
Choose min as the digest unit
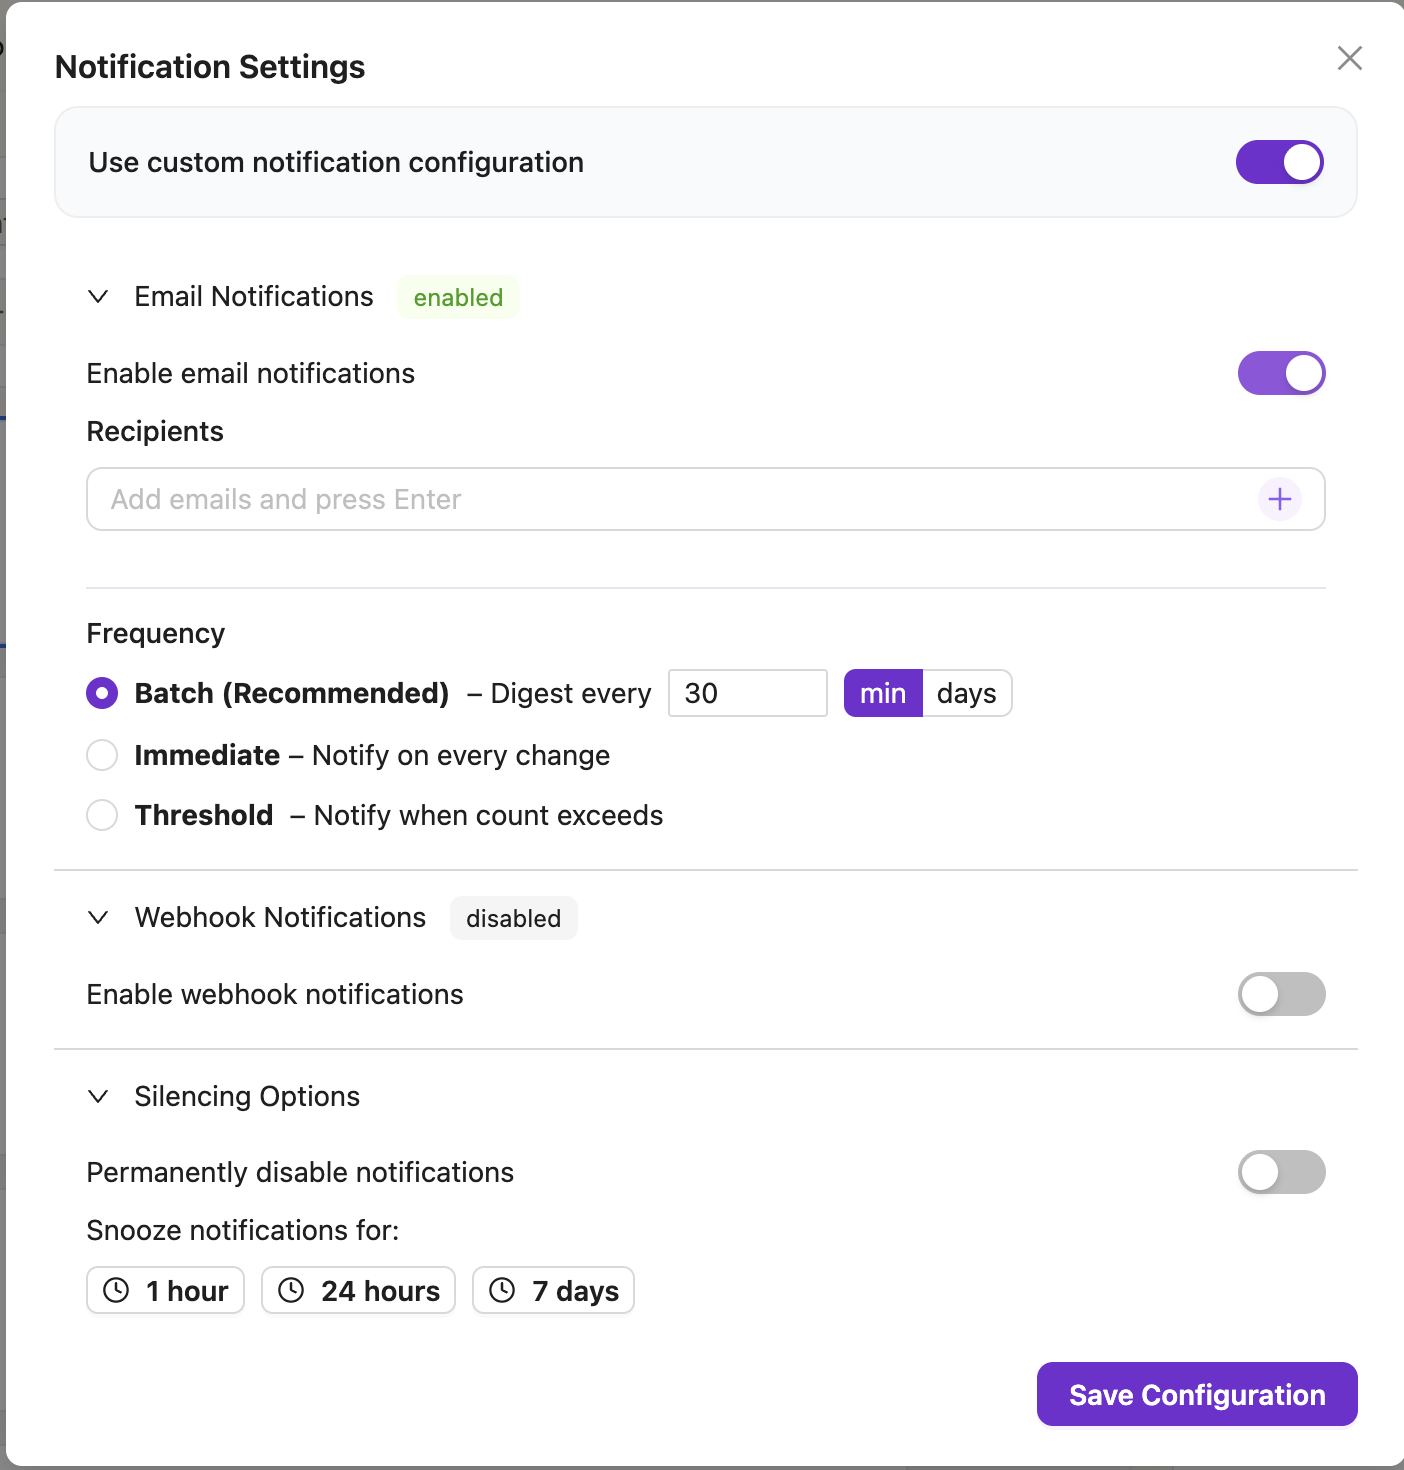click(x=883, y=693)
